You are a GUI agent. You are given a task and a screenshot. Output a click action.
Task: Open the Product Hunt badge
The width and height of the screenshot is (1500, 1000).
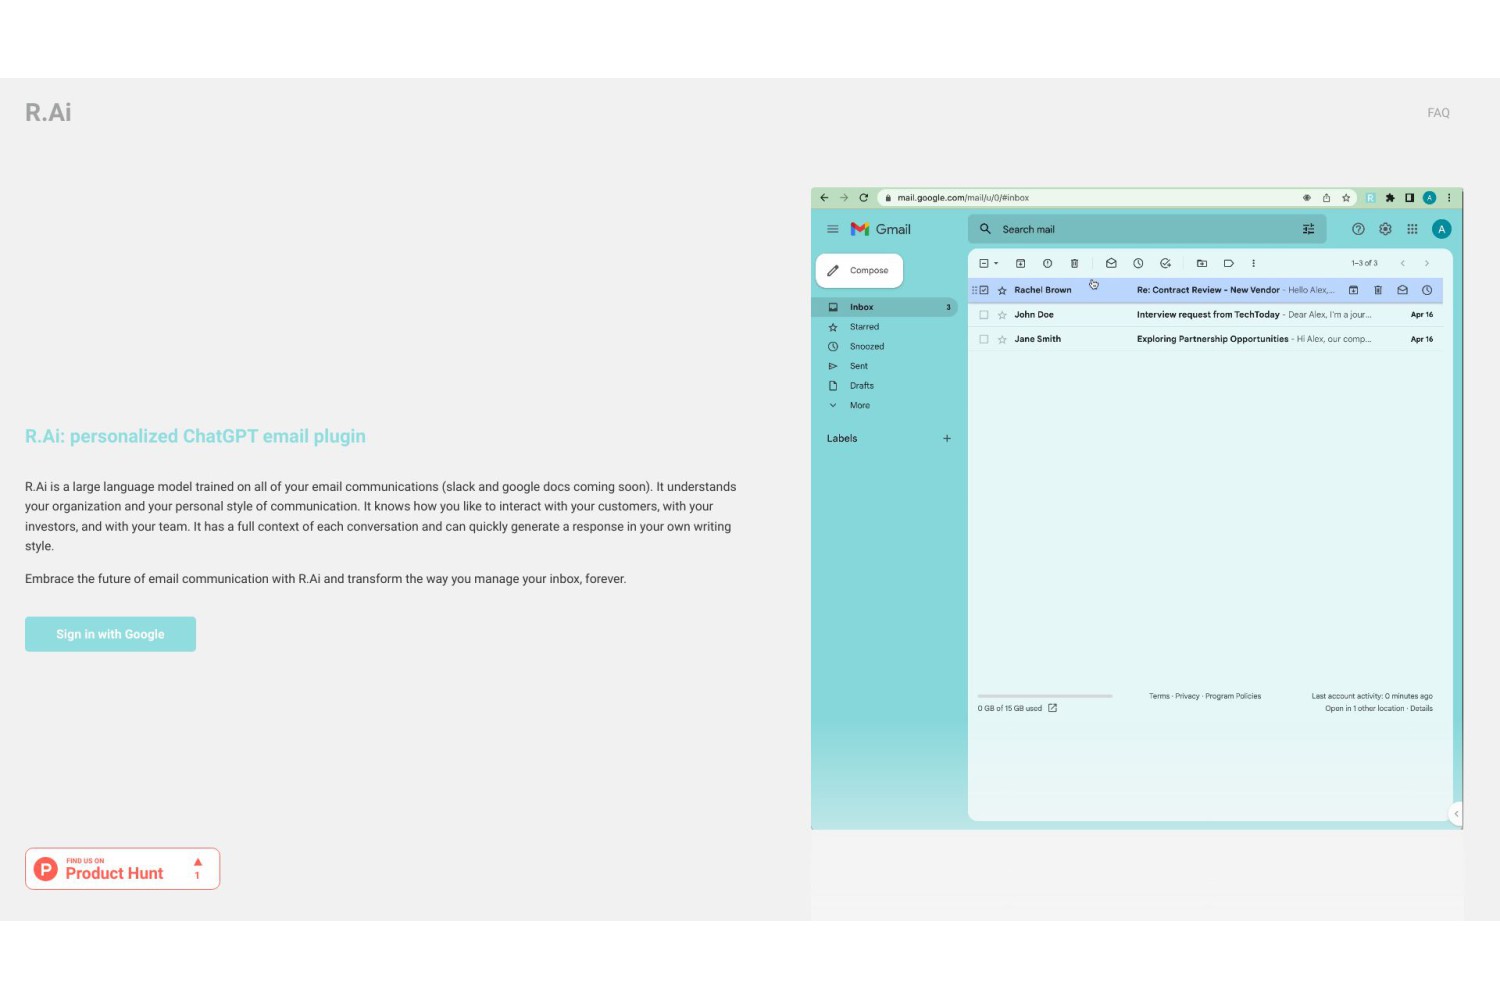point(122,869)
